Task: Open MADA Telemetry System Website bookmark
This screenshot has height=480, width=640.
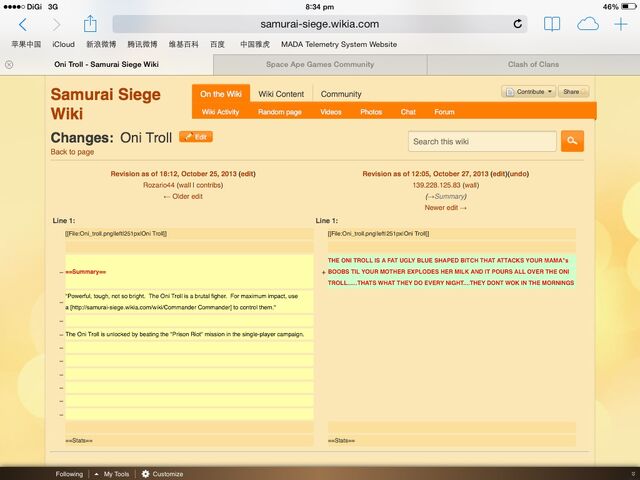Action: coord(339,44)
